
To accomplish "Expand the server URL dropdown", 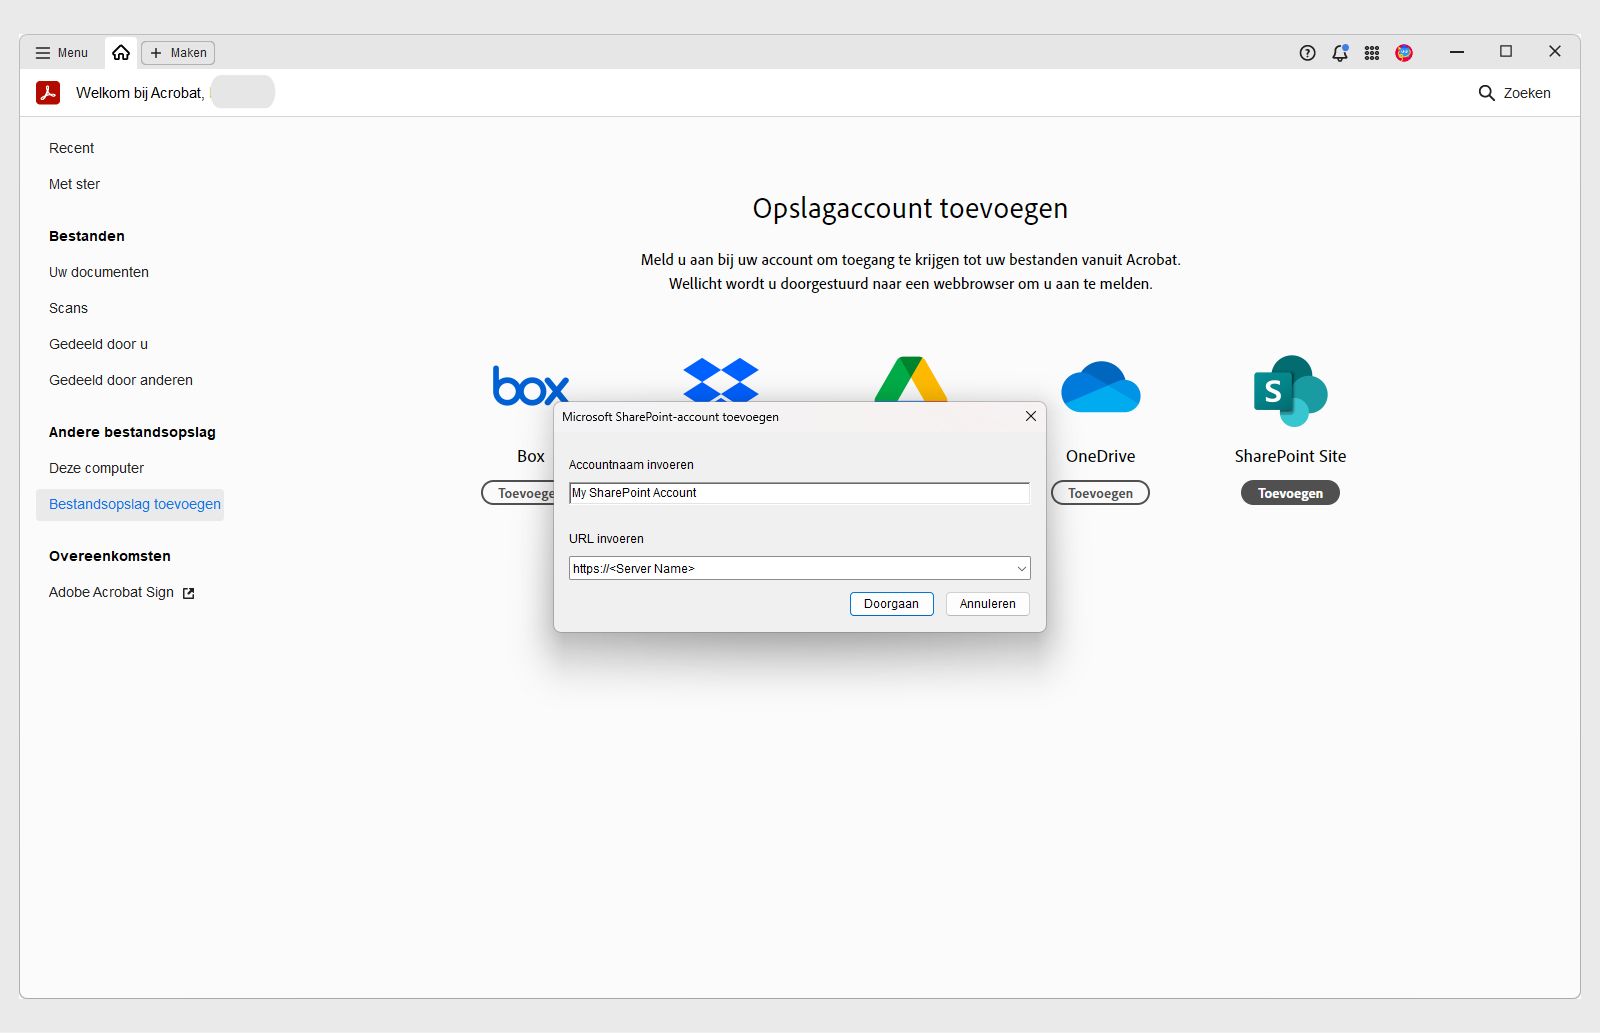I will pos(1019,568).
